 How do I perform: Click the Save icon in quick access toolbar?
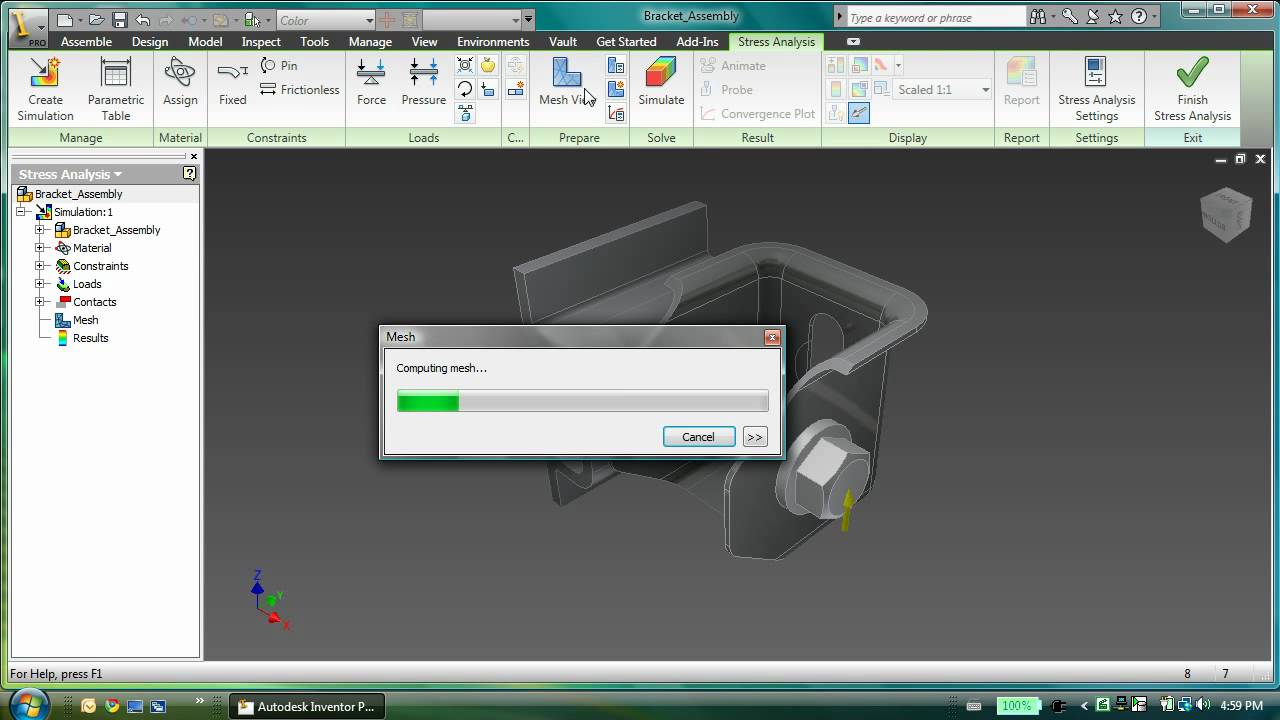120,19
